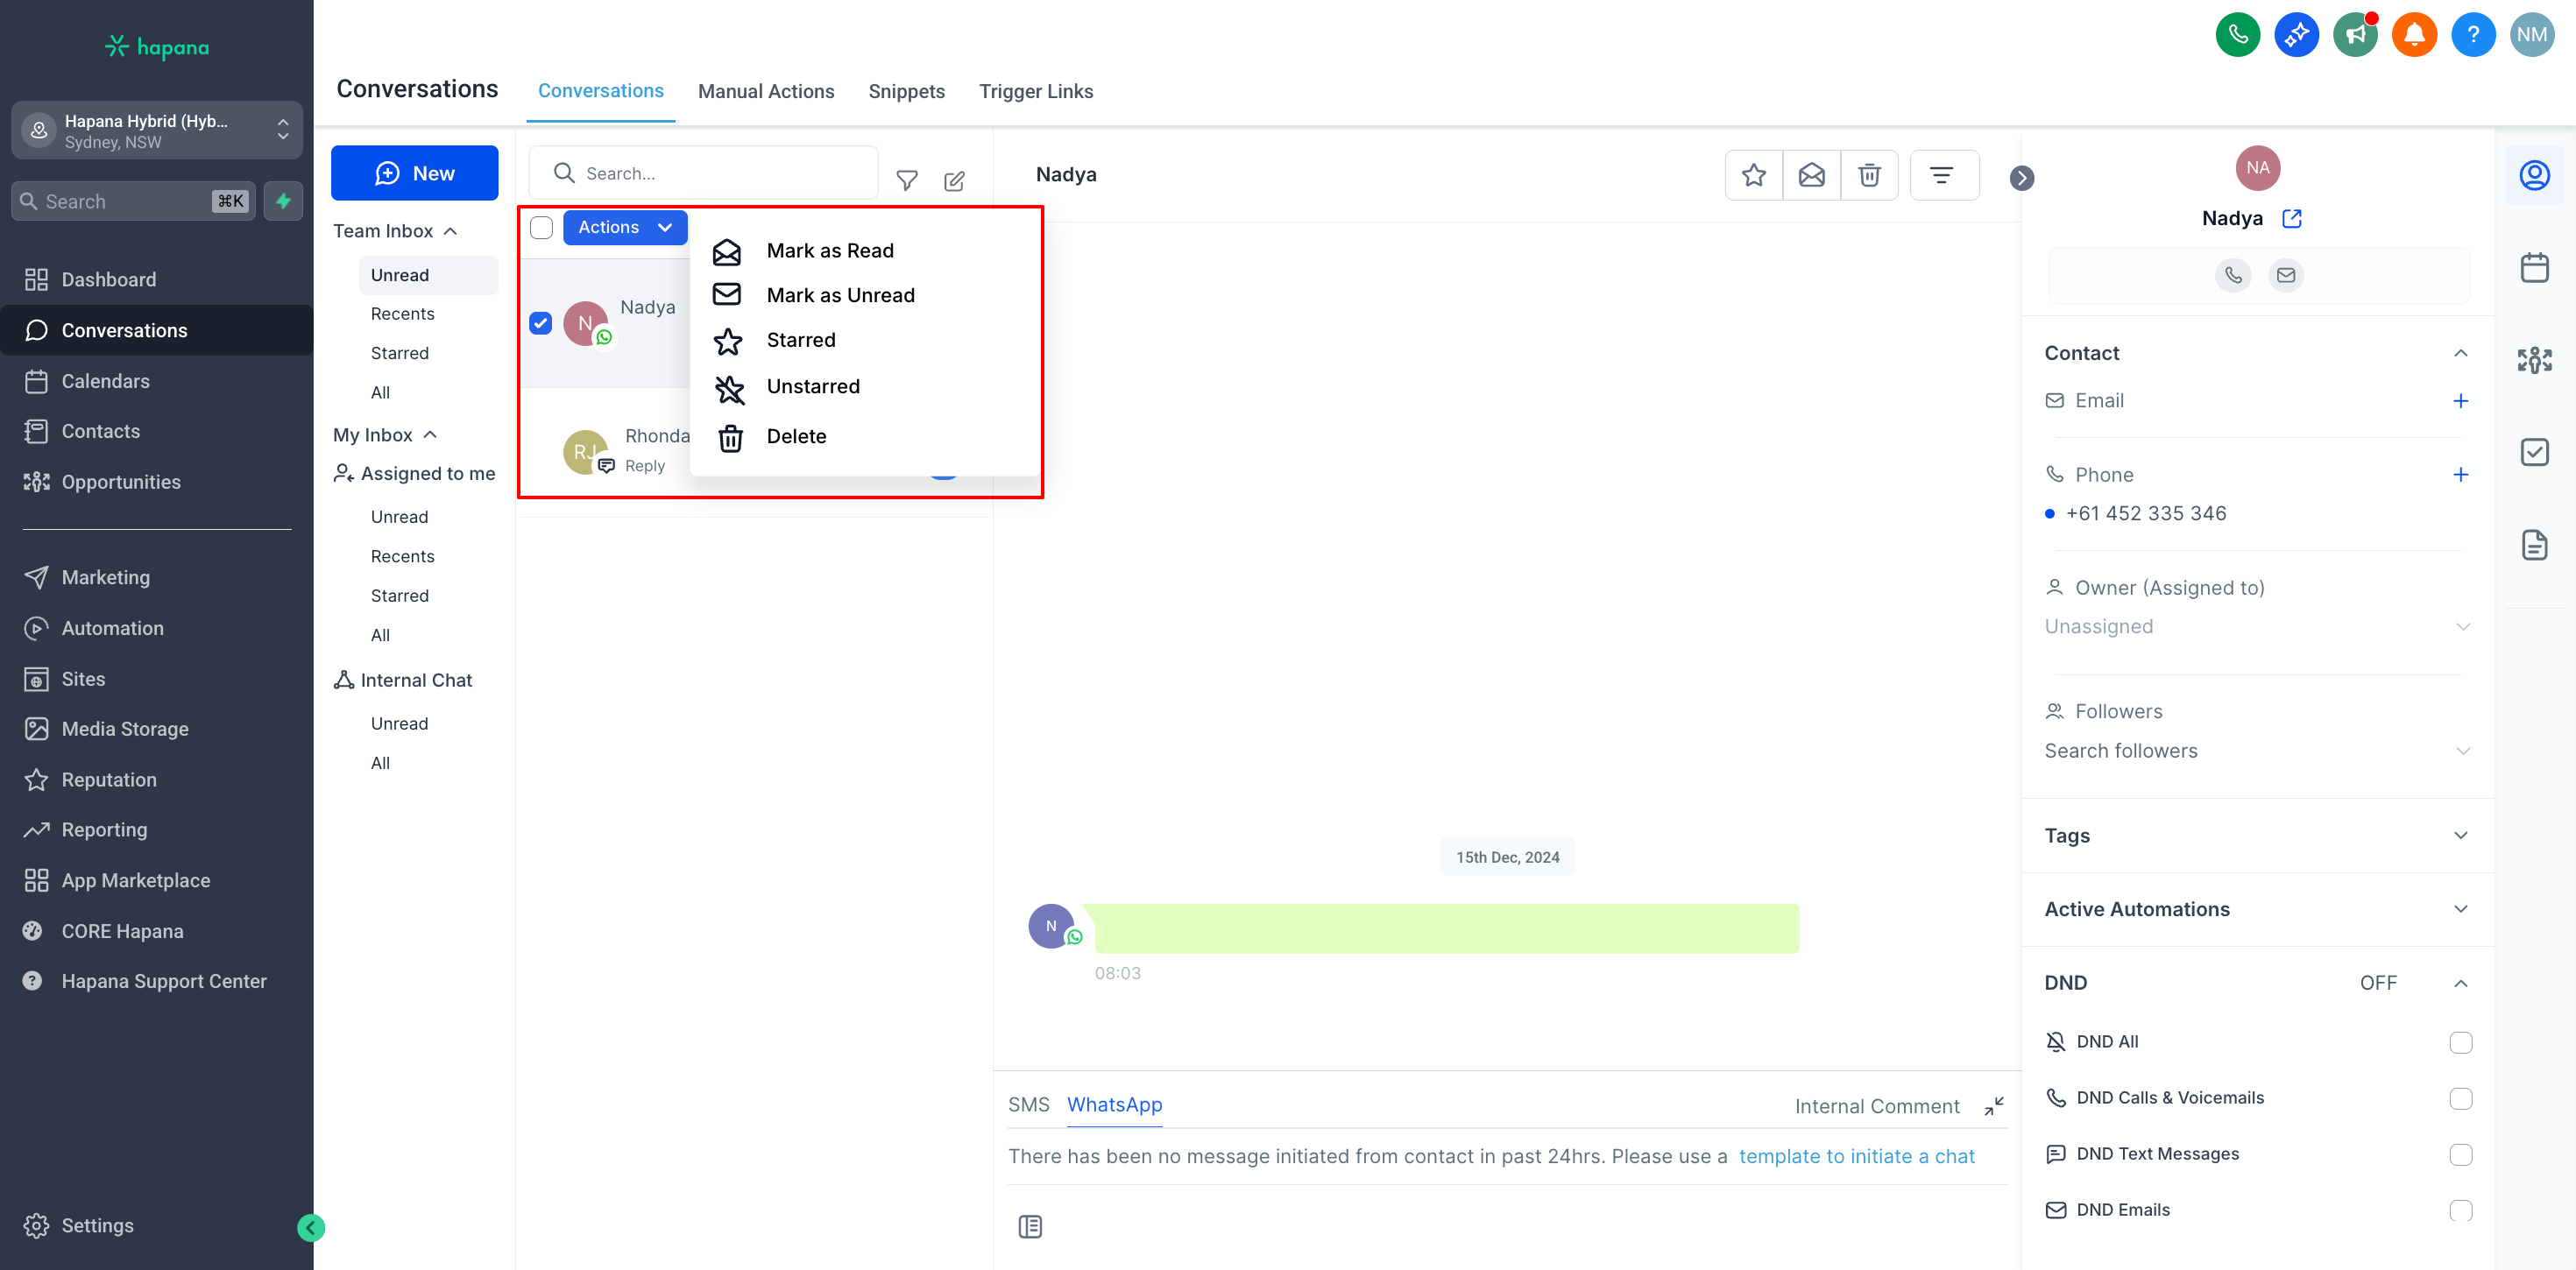Open the message template icon below composer

pyautogui.click(x=1030, y=1226)
